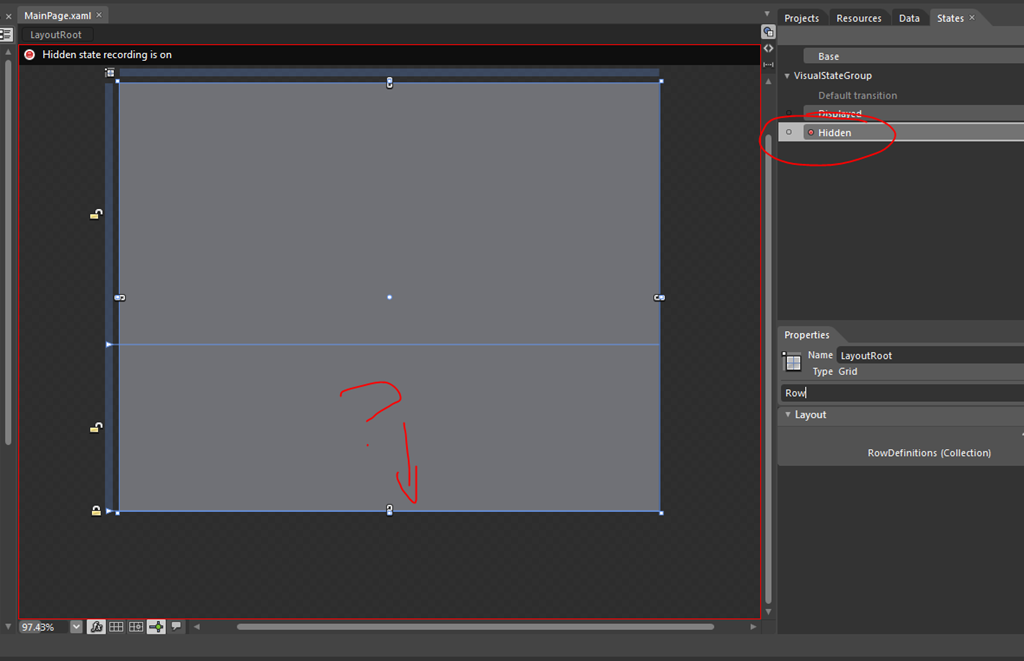1024x661 pixels.
Task: Switch to the Resources tab
Action: coord(859,18)
